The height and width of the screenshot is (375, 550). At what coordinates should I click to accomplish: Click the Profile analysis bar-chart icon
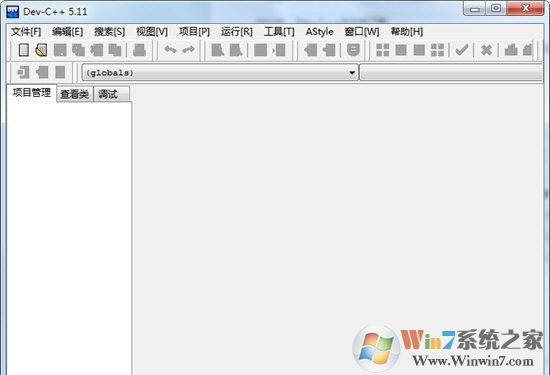point(511,50)
